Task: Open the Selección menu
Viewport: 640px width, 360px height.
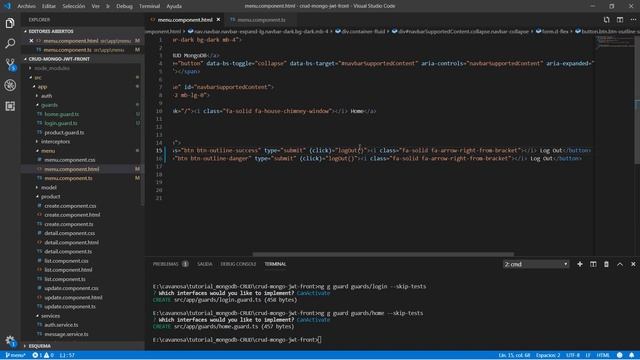Action: pyautogui.click(x=73, y=6)
